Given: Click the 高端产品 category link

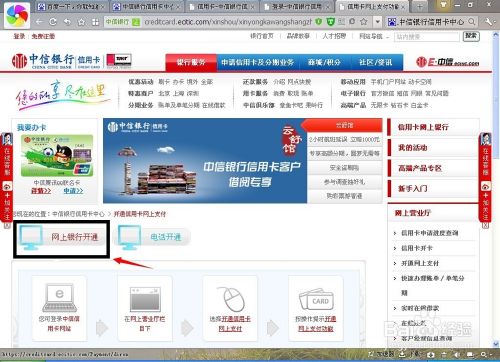Looking at the screenshot, I should [x=353, y=105].
